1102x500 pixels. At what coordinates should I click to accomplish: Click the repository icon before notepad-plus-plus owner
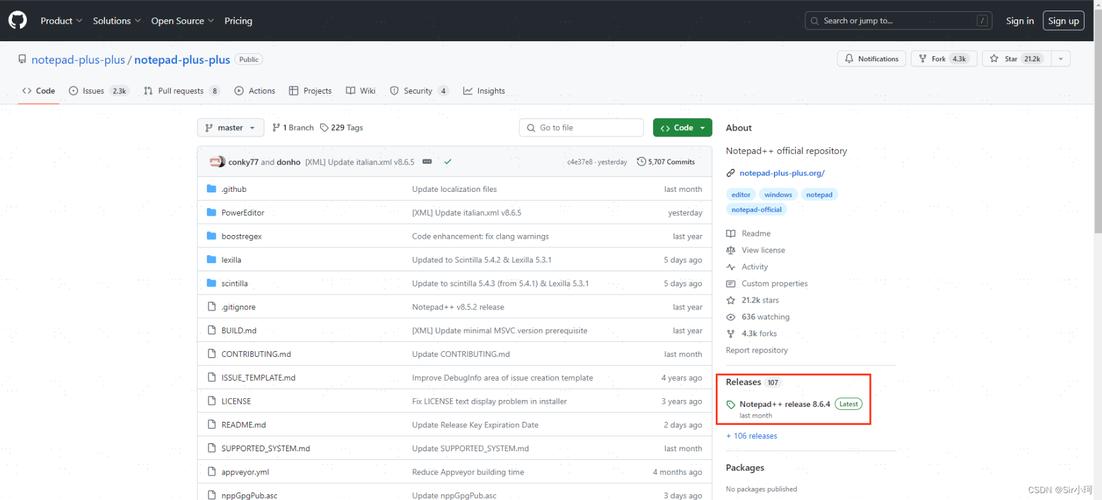22,60
